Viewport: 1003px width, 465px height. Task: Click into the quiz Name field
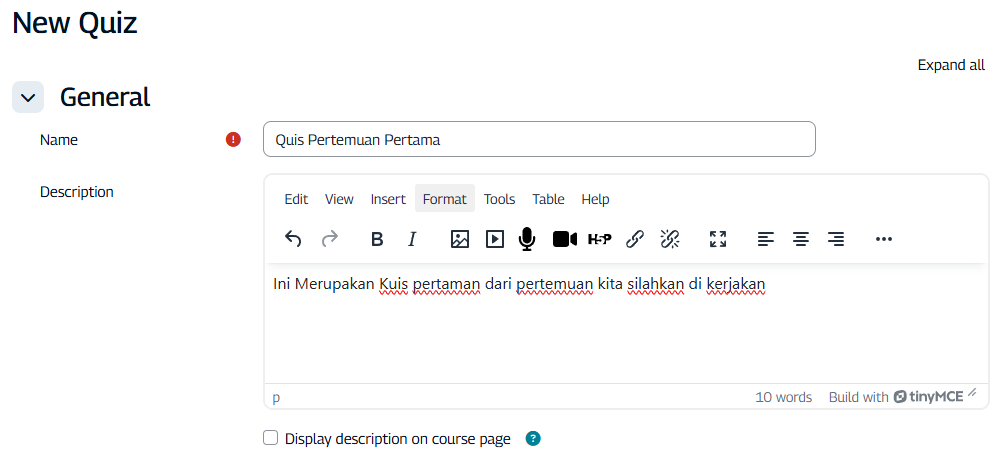coord(539,140)
